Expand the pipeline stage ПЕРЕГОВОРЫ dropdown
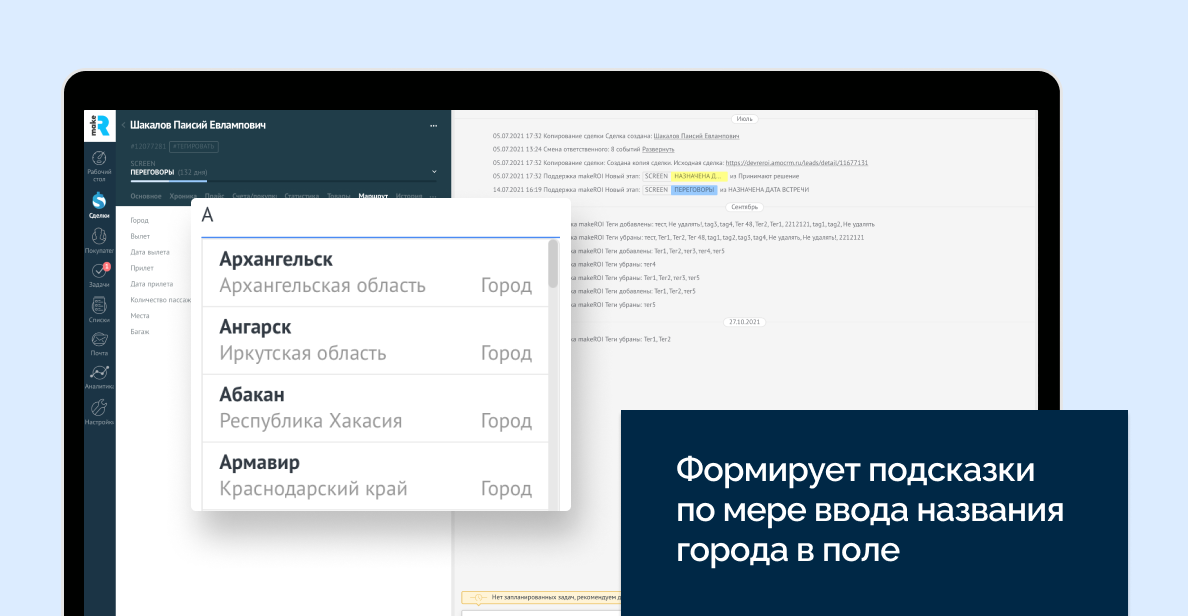 434,172
